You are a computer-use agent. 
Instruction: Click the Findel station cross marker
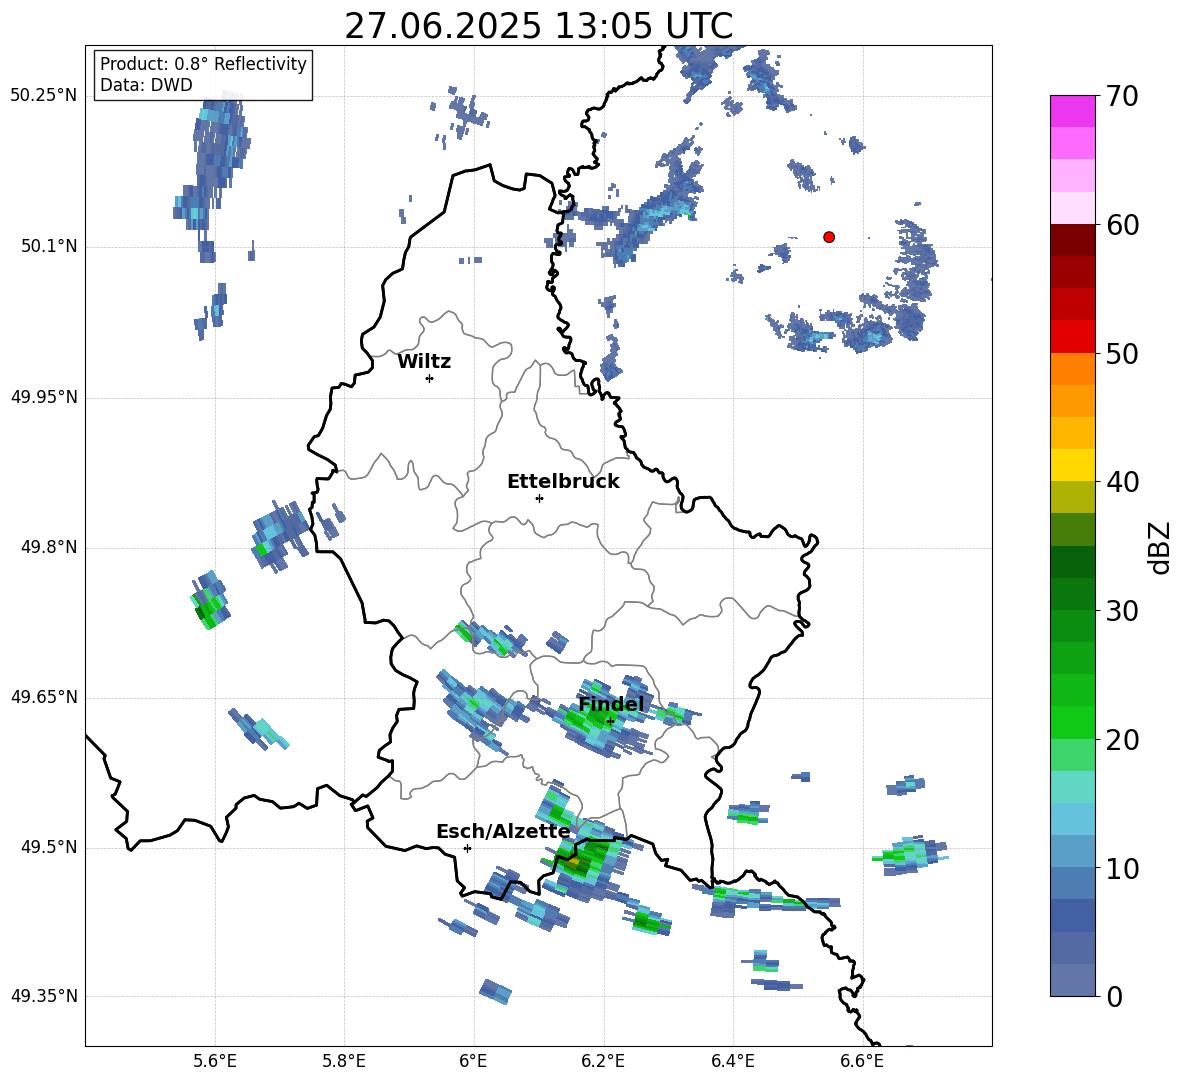[610, 721]
